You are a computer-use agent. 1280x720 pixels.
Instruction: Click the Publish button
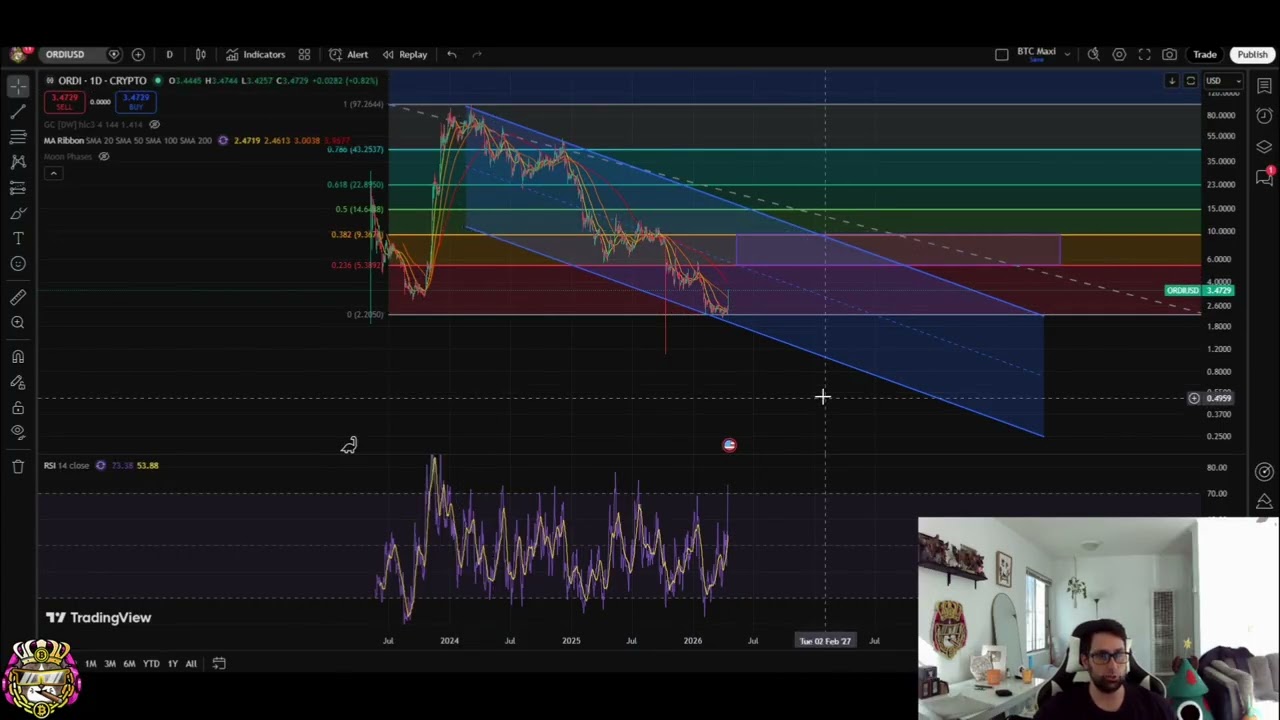click(x=1252, y=54)
